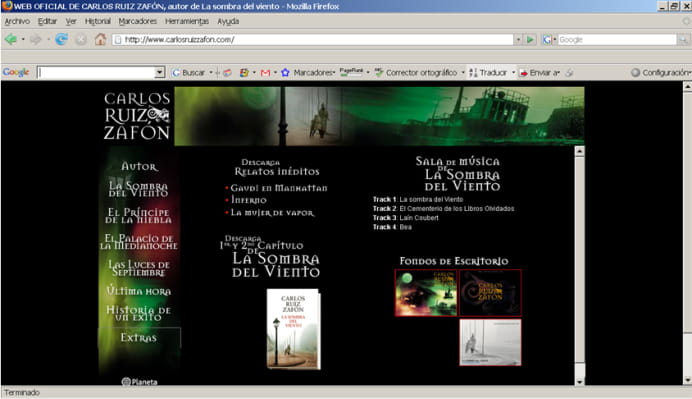Download the Gaudí en Manhattan story
Viewport: 692px width, 399px height.
279,188
